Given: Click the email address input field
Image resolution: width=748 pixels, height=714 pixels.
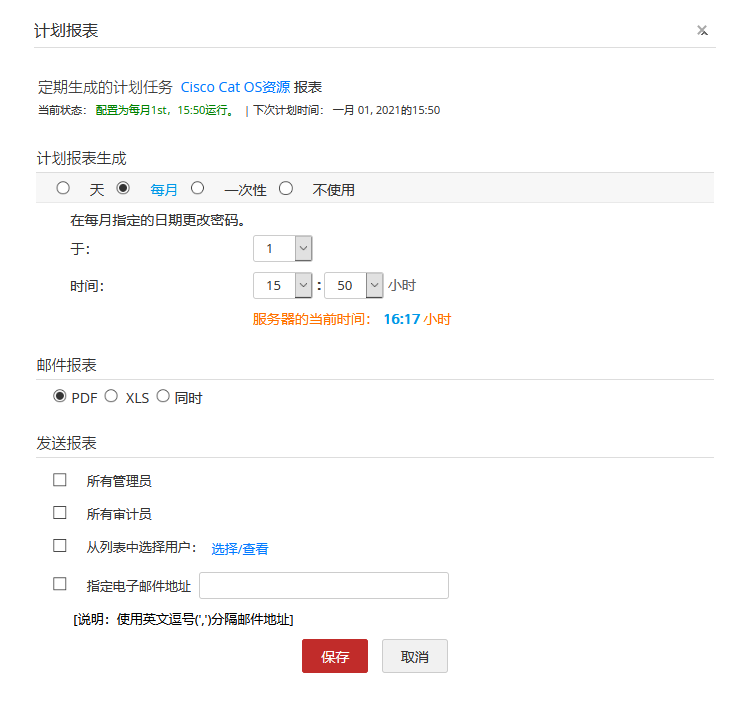Looking at the screenshot, I should point(324,586).
